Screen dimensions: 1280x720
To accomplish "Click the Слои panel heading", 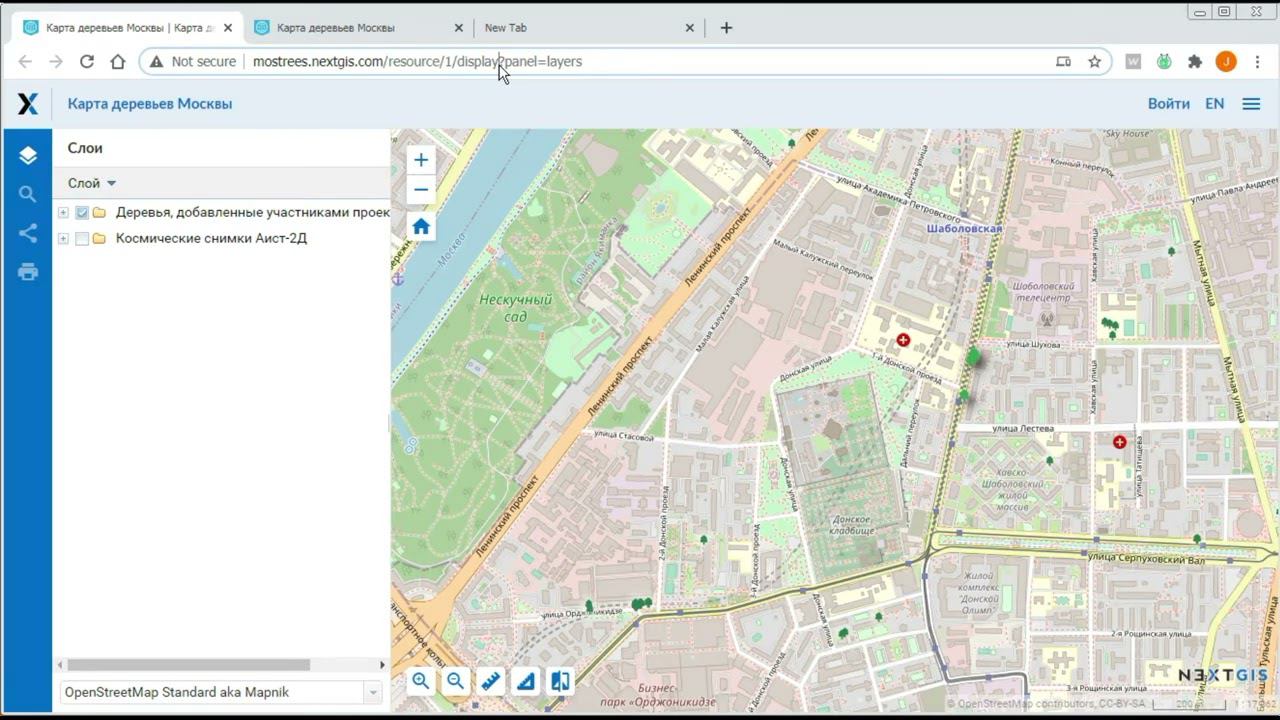I will pyautogui.click(x=85, y=148).
